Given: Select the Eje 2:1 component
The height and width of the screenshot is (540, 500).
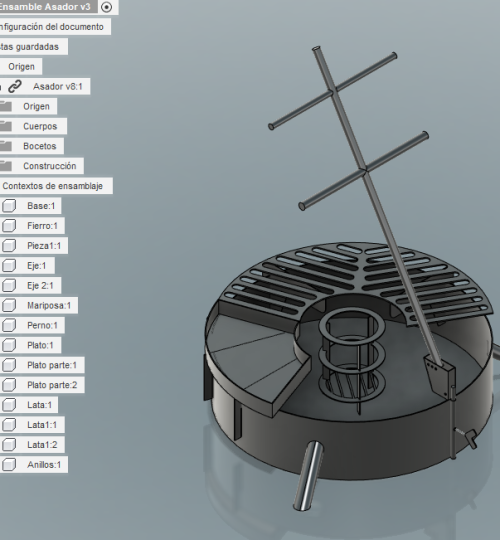Looking at the screenshot, I should [x=40, y=286].
